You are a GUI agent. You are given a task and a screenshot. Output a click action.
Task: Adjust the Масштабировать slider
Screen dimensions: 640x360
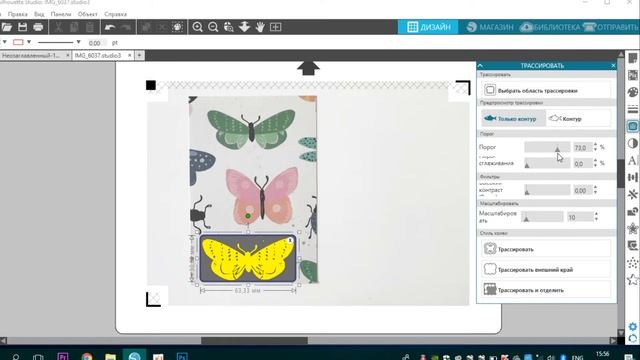(542, 217)
